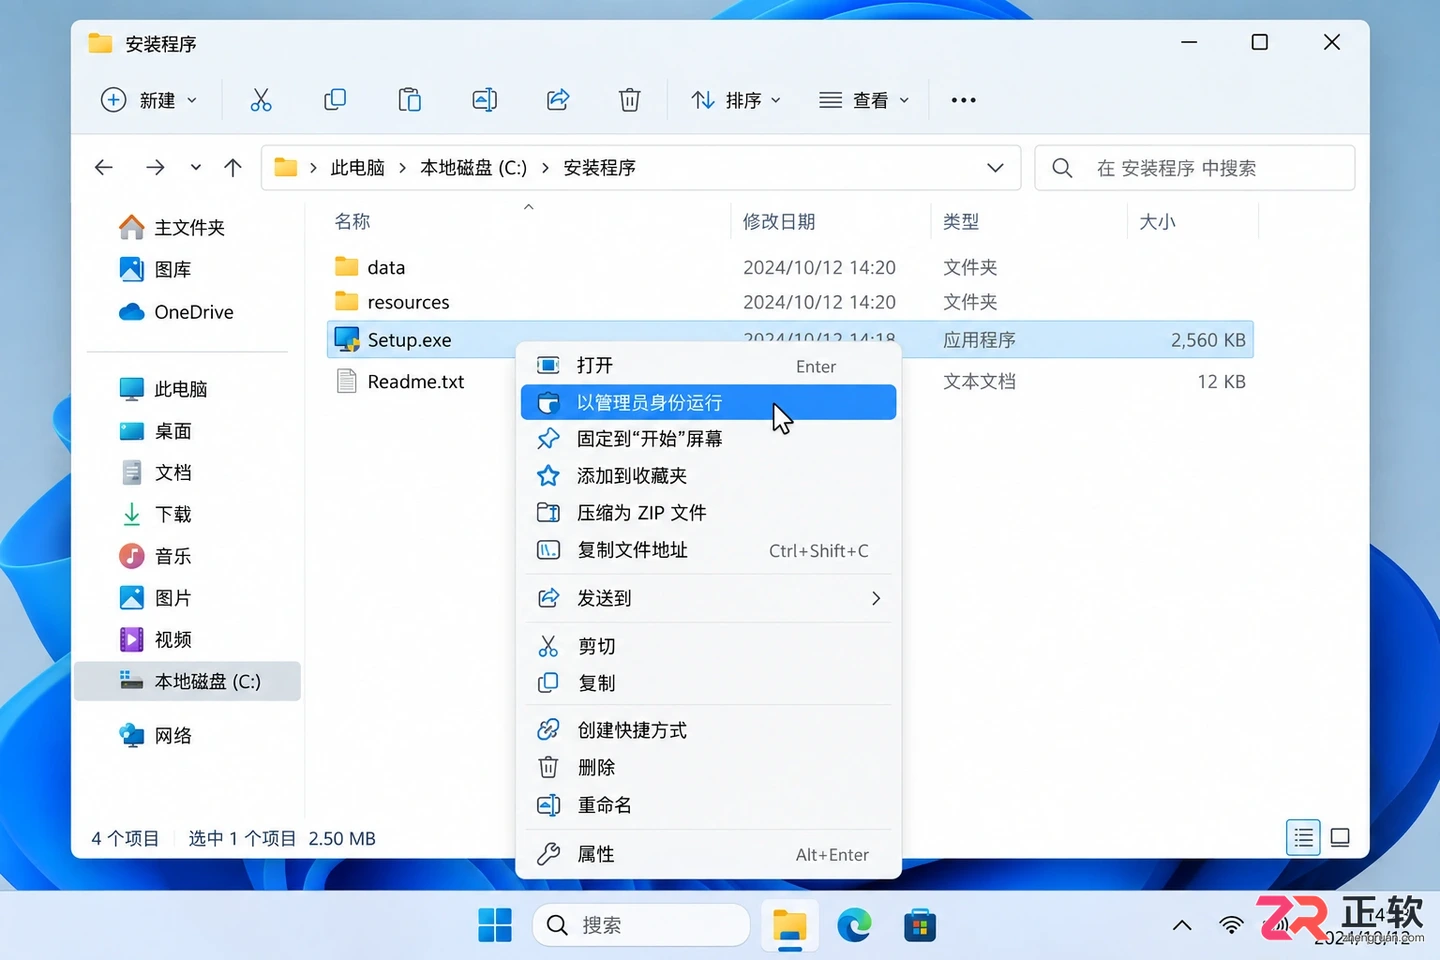This screenshot has height=960, width=1440.
Task: Go forward with the right arrow button
Action: (x=155, y=167)
